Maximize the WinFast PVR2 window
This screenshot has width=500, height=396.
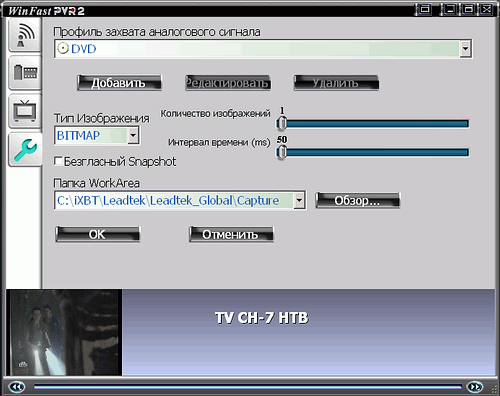click(468, 9)
